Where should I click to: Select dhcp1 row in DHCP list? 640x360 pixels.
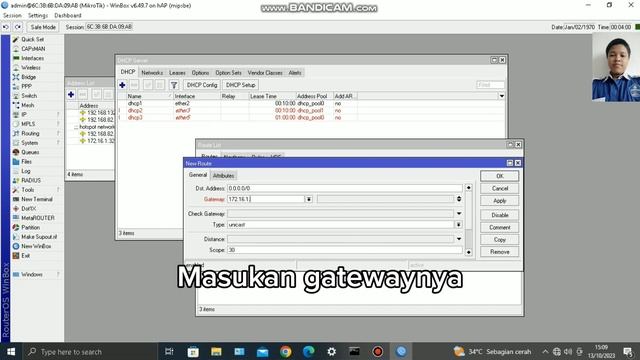310,104
